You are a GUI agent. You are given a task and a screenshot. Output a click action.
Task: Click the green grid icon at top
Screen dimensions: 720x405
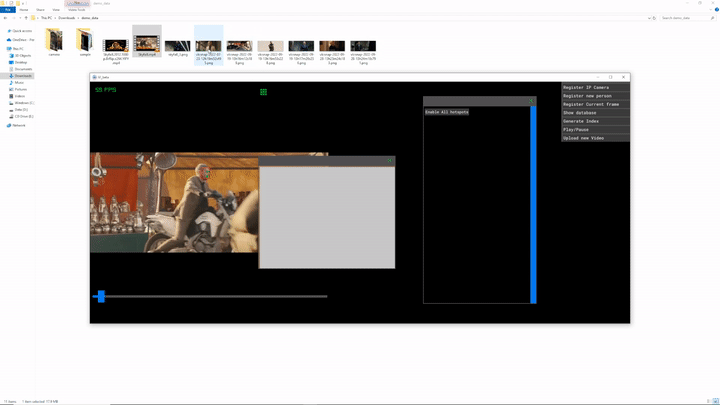[263, 92]
